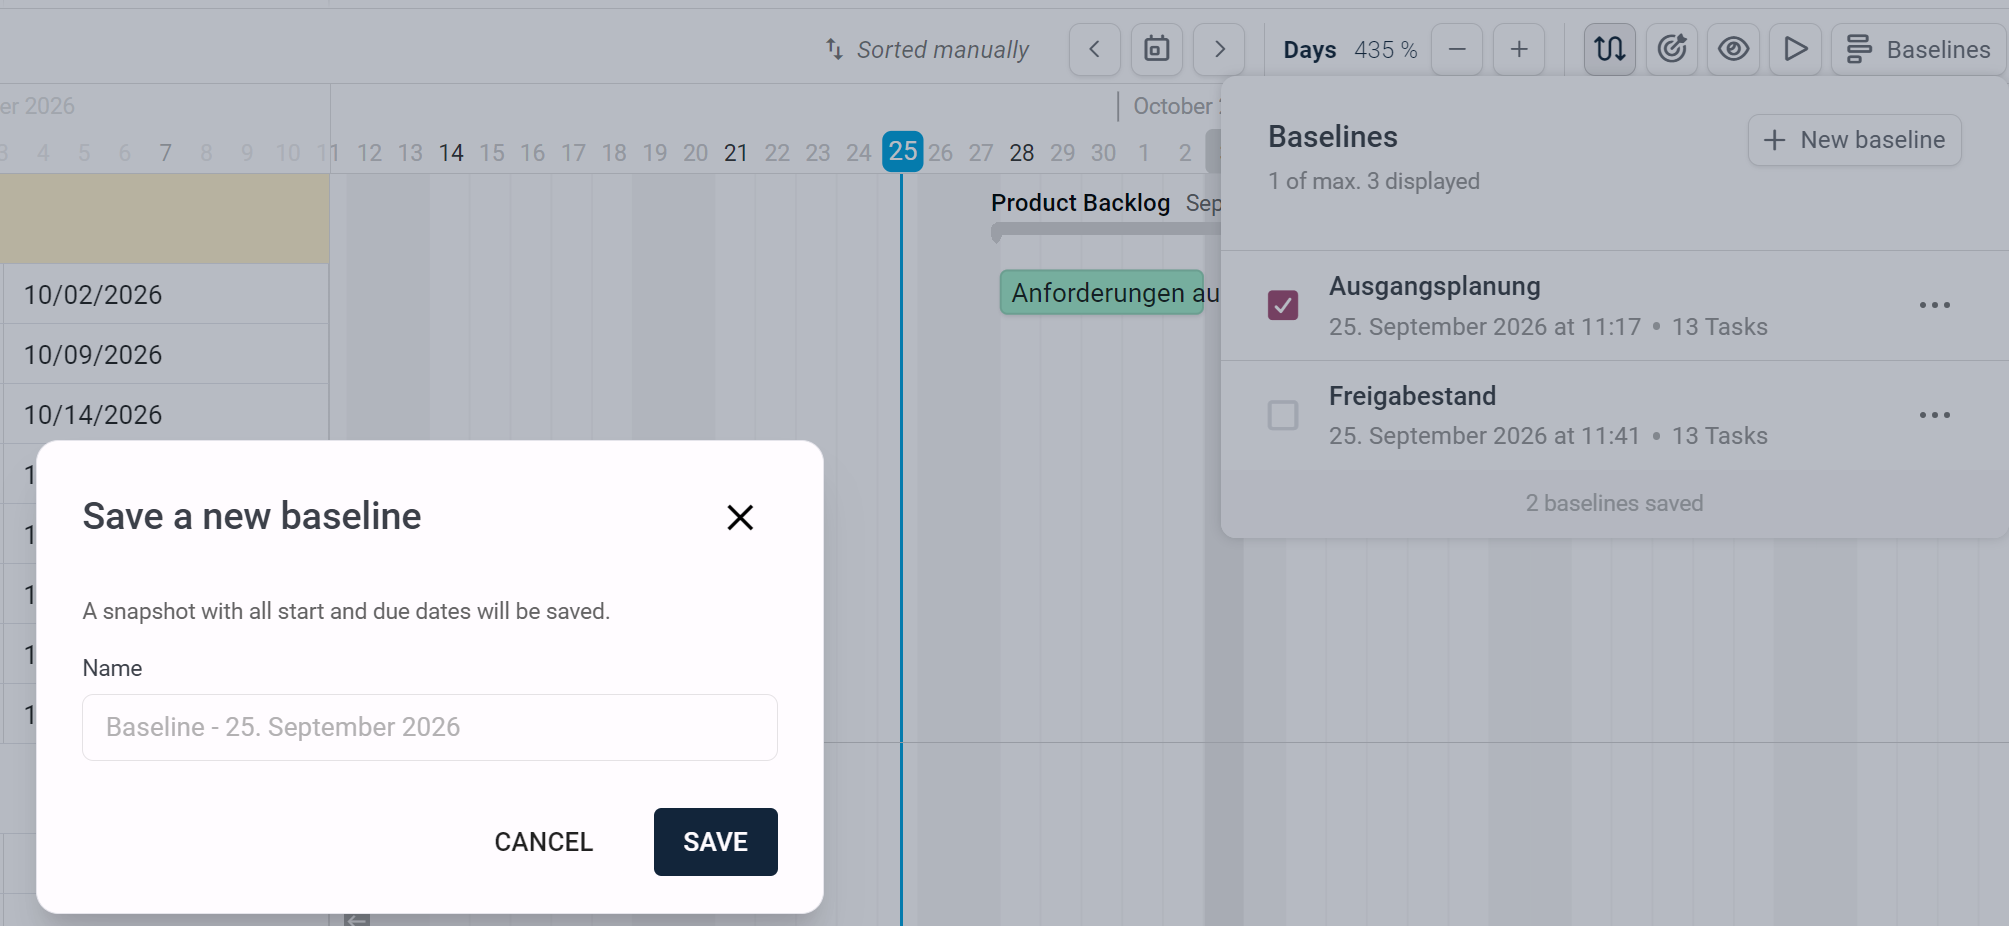Viewport: 2009px width, 926px height.
Task: Open the critical path target icon
Action: (1672, 49)
